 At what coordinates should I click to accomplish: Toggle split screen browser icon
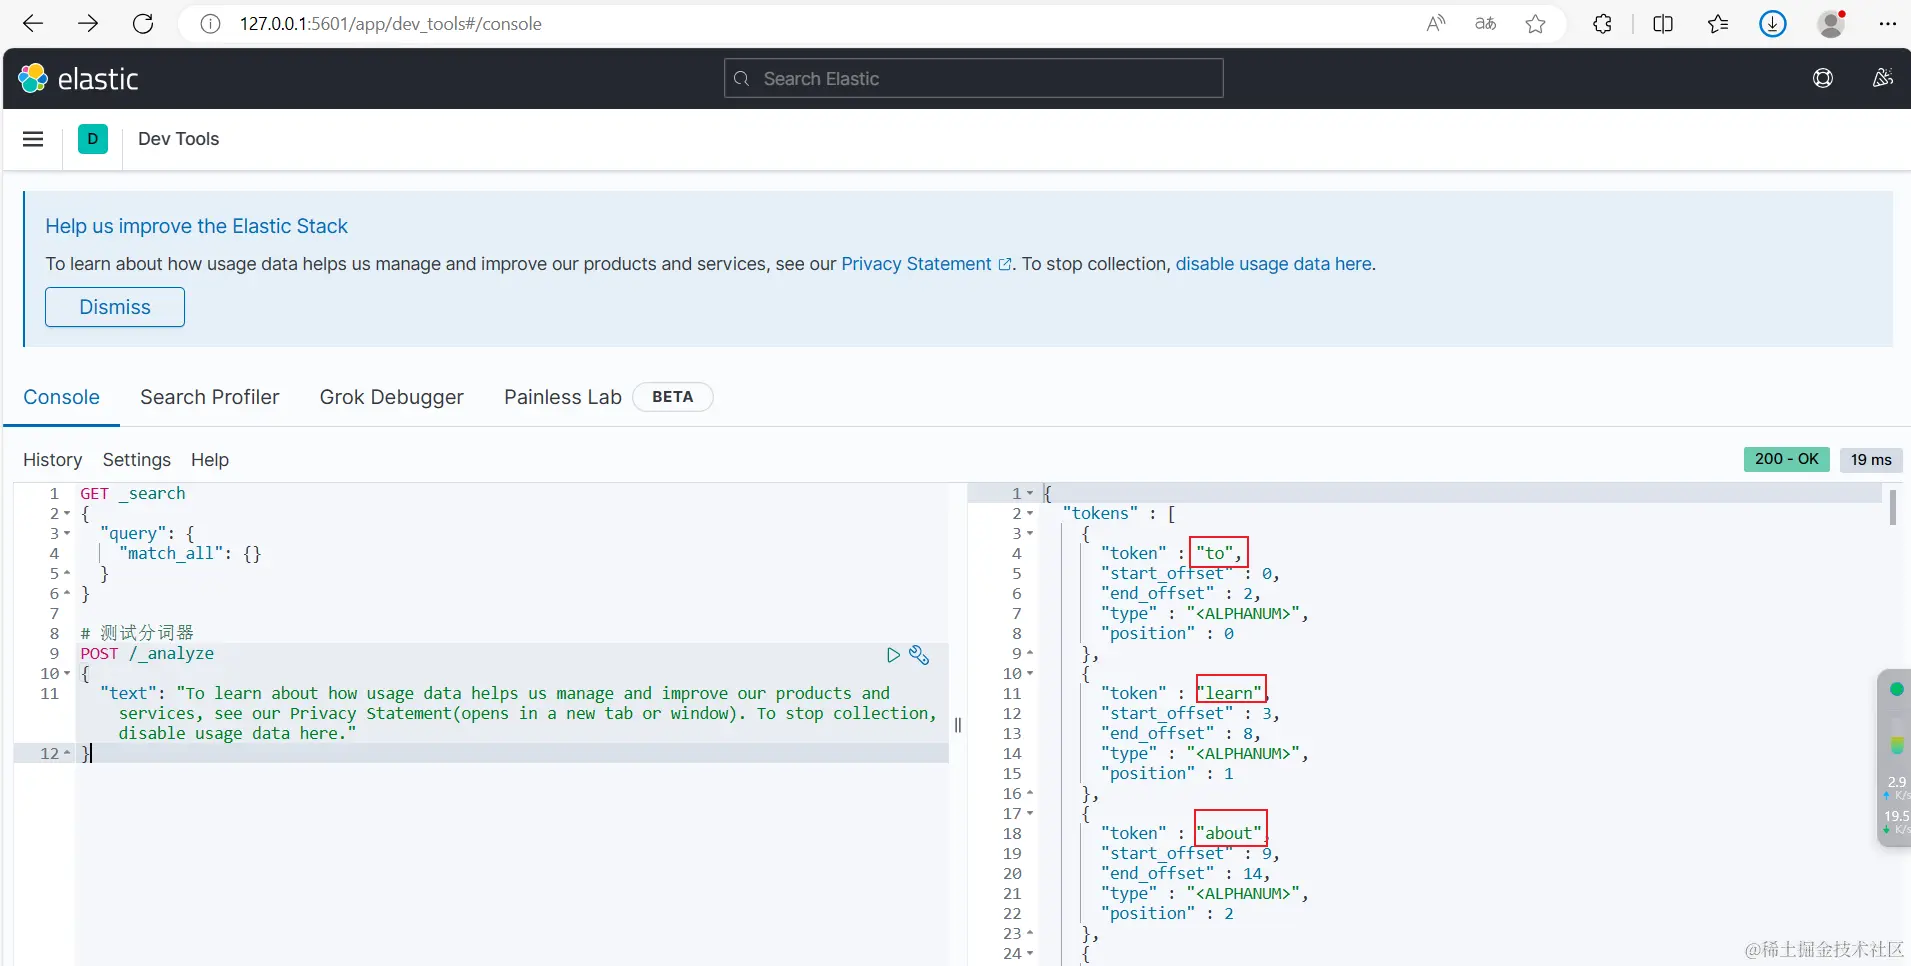(x=1663, y=24)
